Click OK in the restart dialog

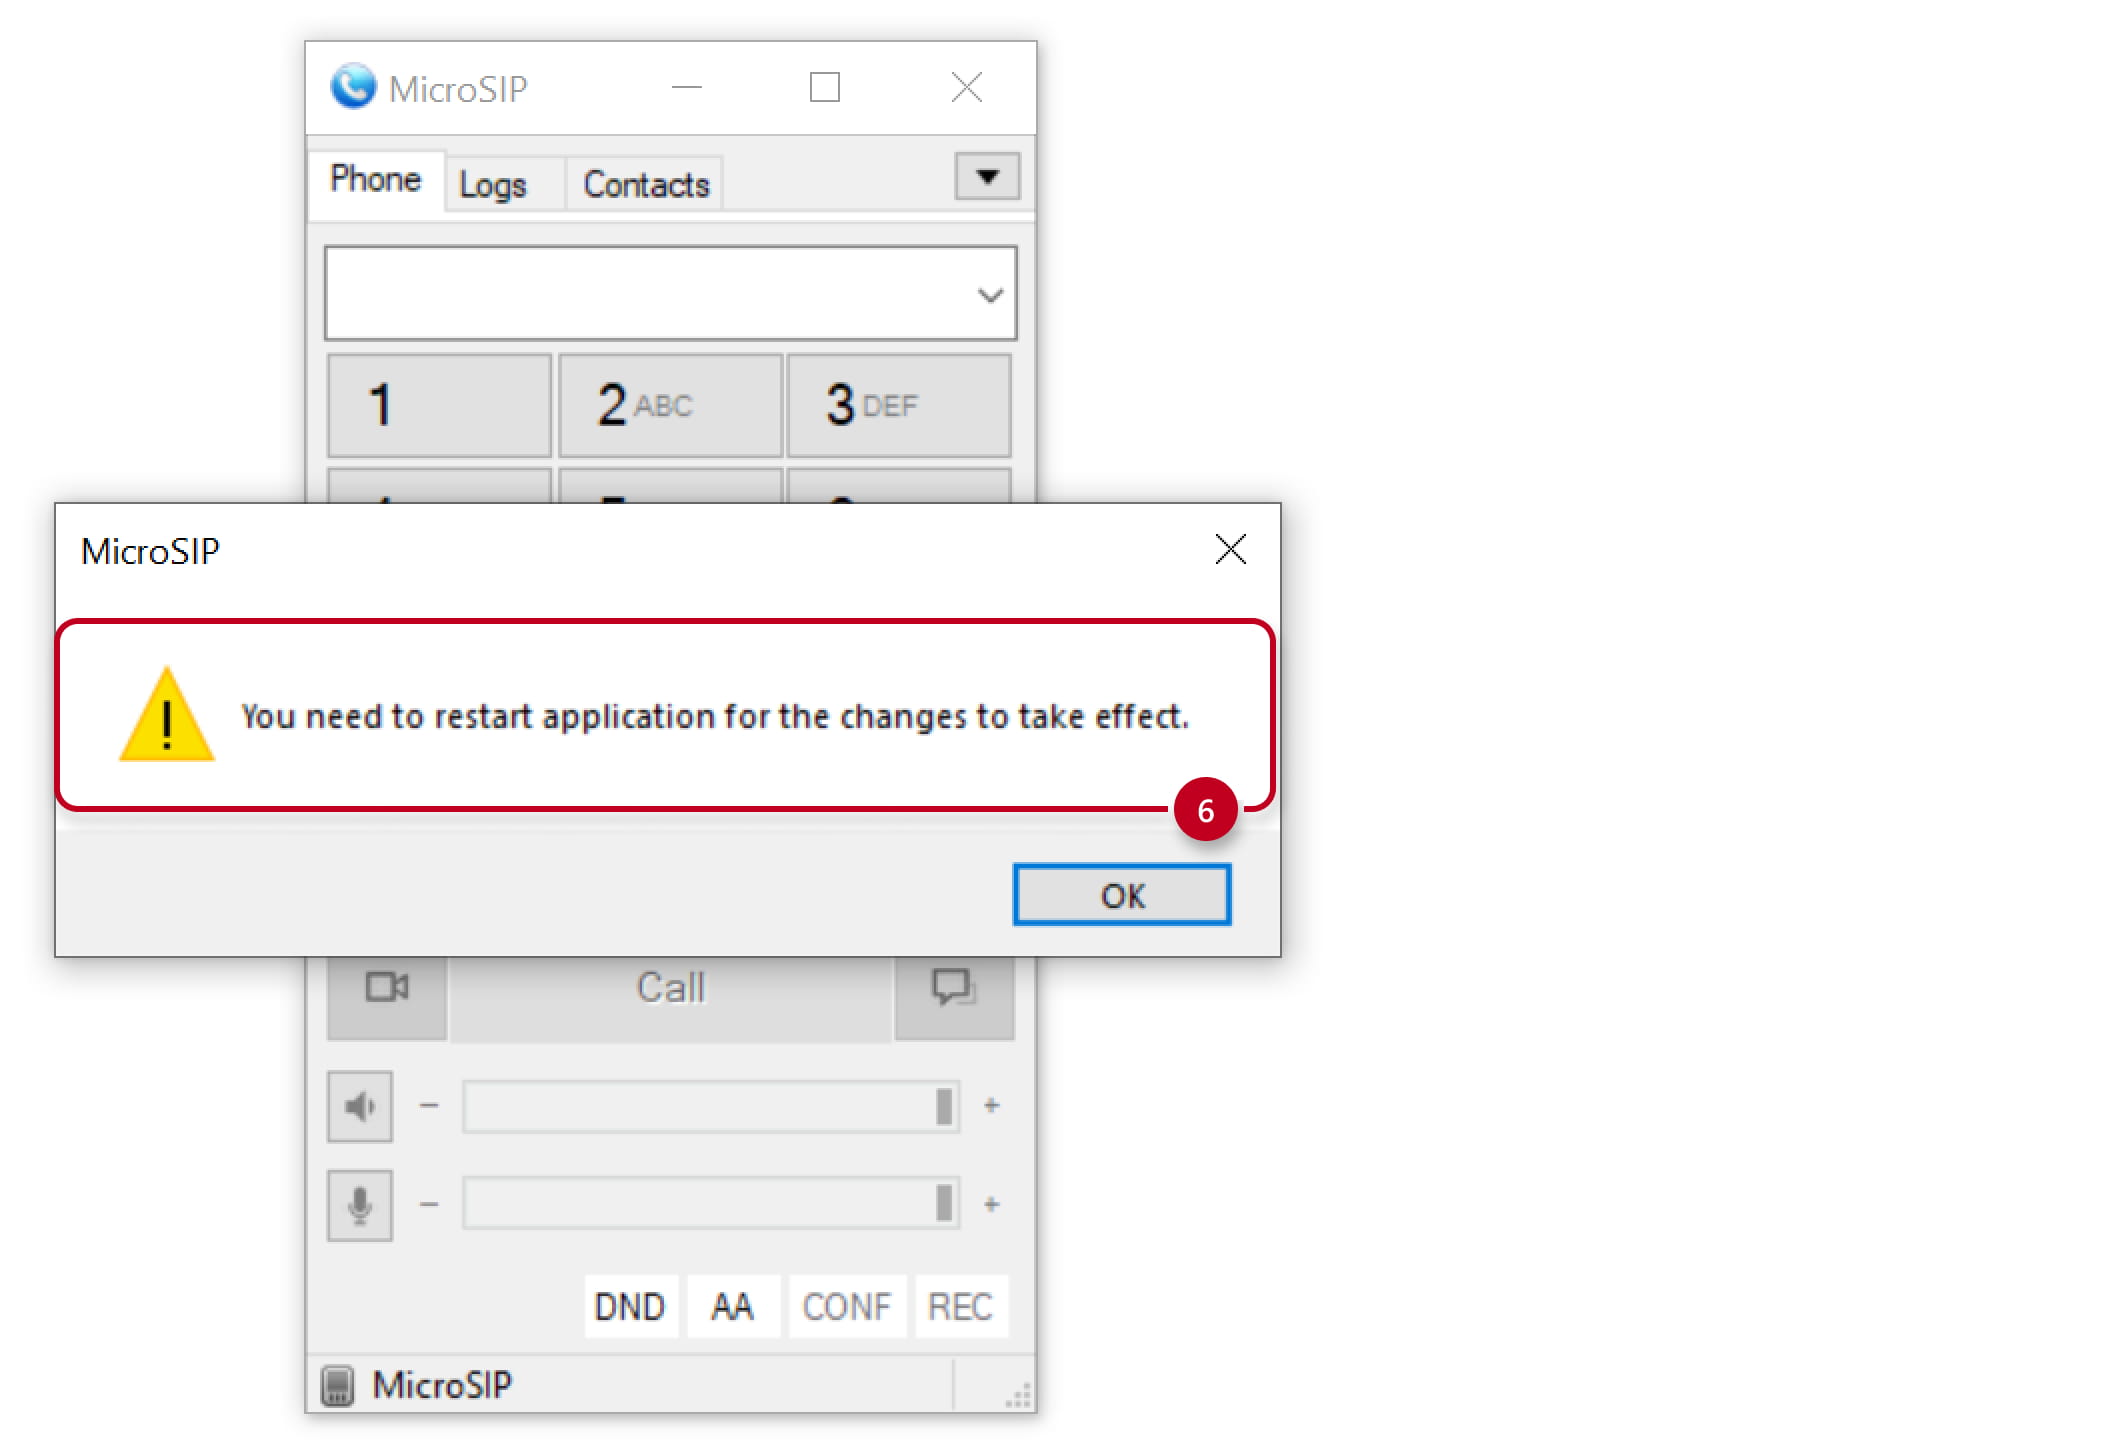(1122, 895)
